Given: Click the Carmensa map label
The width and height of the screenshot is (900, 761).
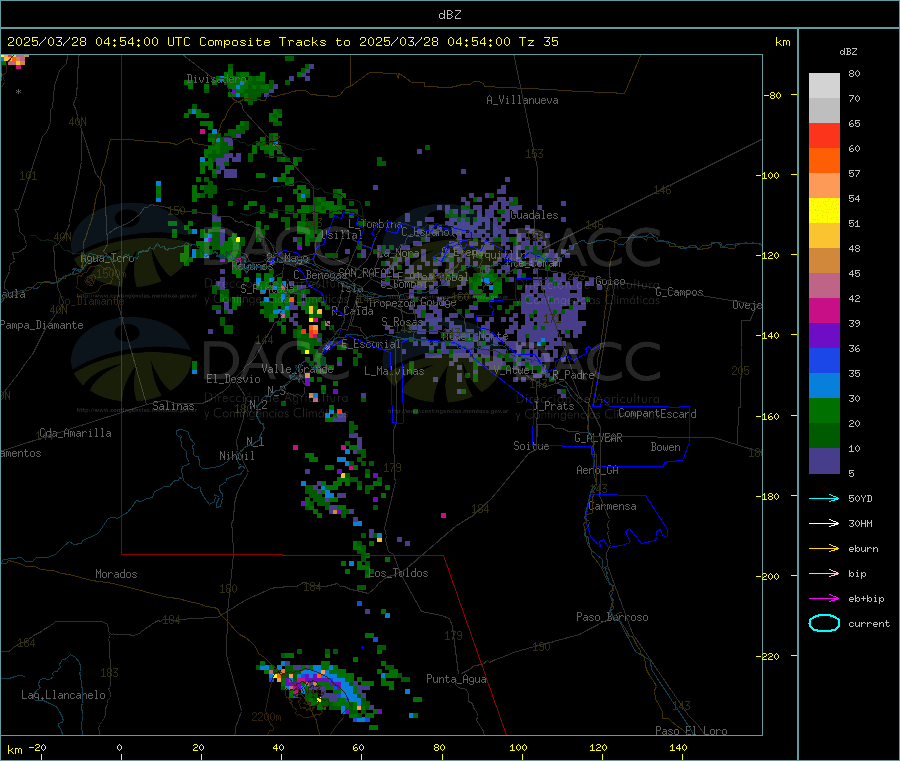Looking at the screenshot, I should pyautogui.click(x=612, y=506).
